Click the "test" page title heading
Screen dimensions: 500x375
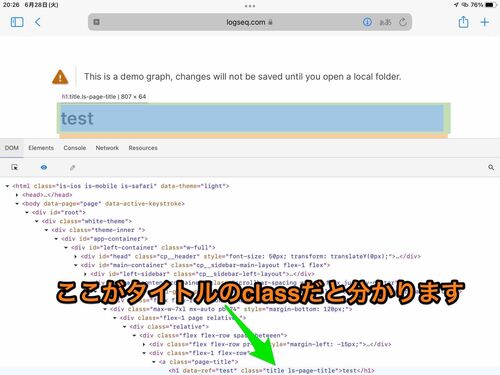click(x=77, y=119)
